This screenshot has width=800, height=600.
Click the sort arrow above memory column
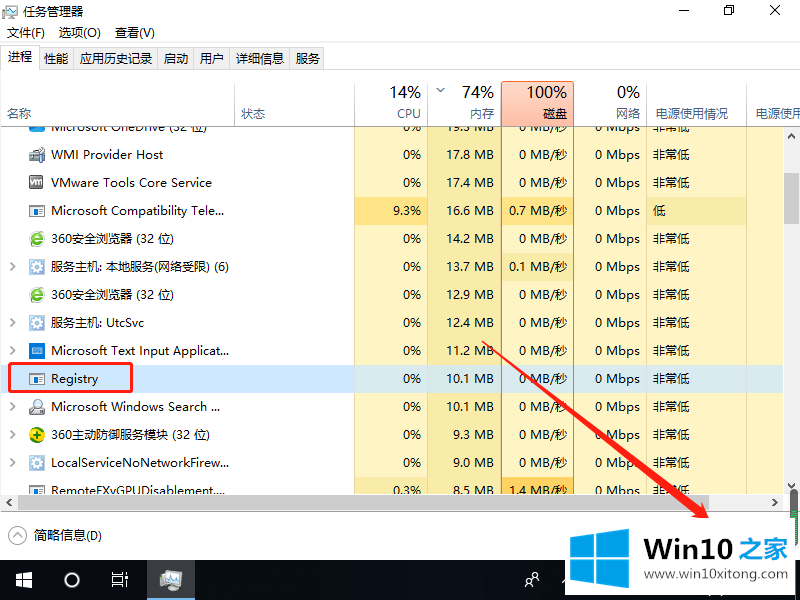pos(441,91)
